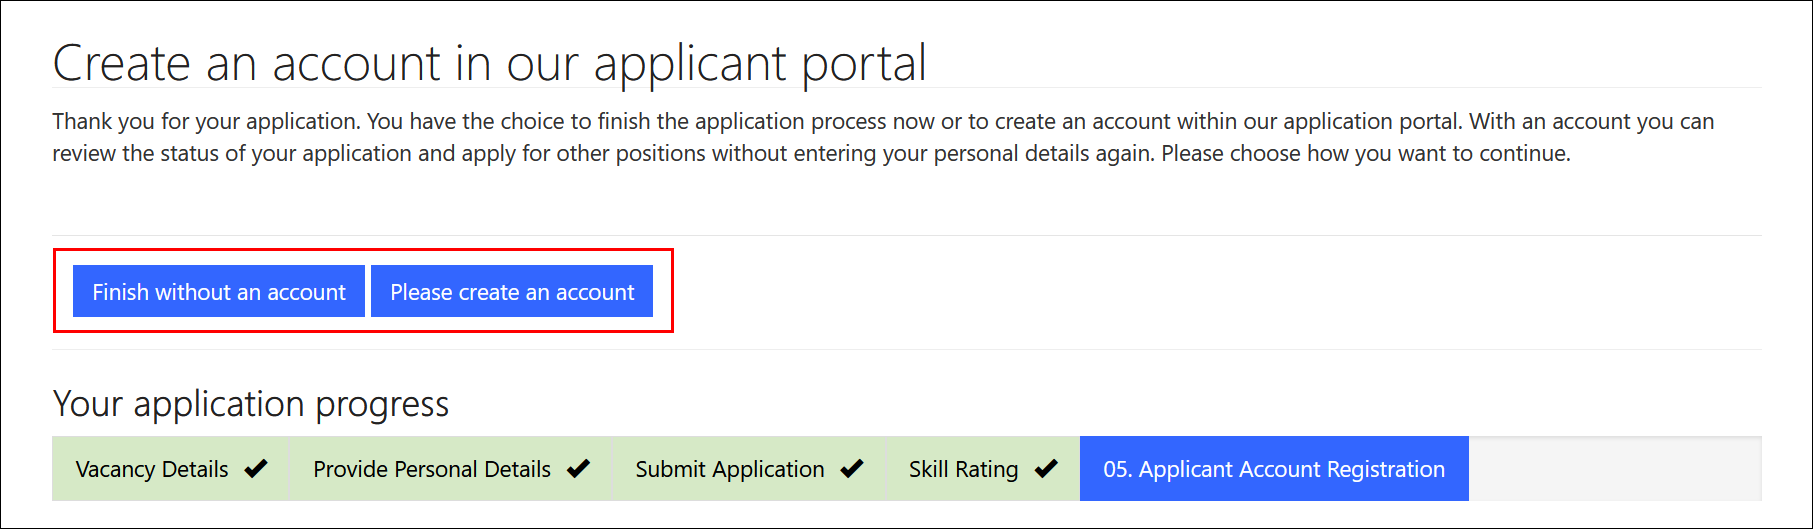Screen dimensions: 1813x529
Task: Open the Provide Personal Details step
Action: 450,469
